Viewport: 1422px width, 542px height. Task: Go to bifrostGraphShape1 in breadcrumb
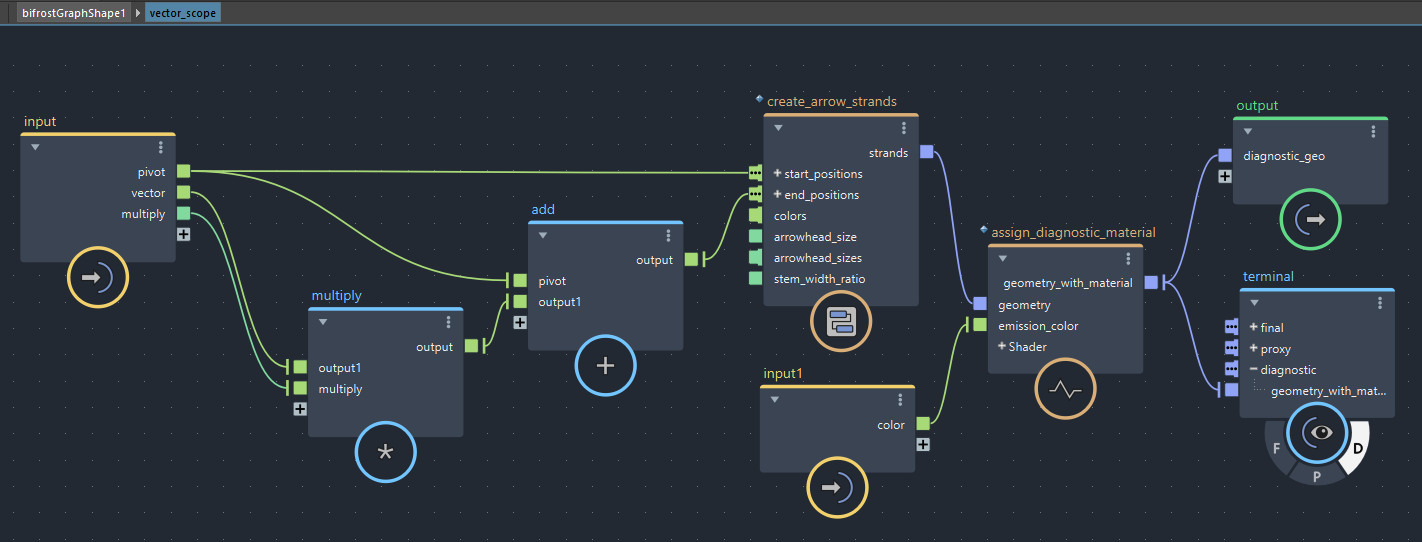pyautogui.click(x=73, y=13)
